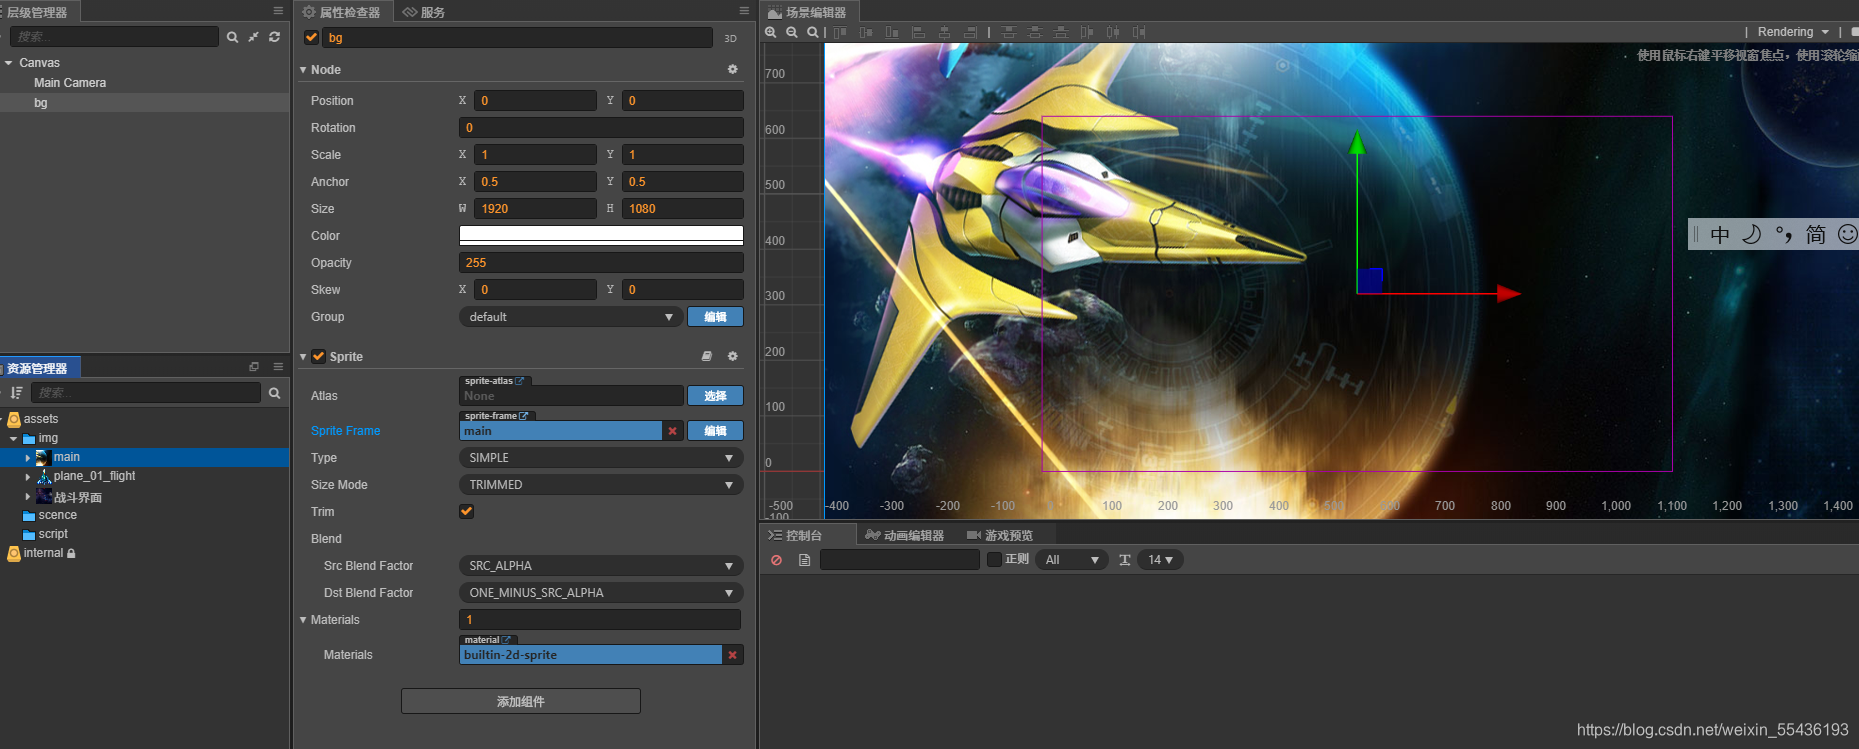The image size is (1859, 749).
Task: Align selected nodes to left edge
Action: [x=918, y=32]
